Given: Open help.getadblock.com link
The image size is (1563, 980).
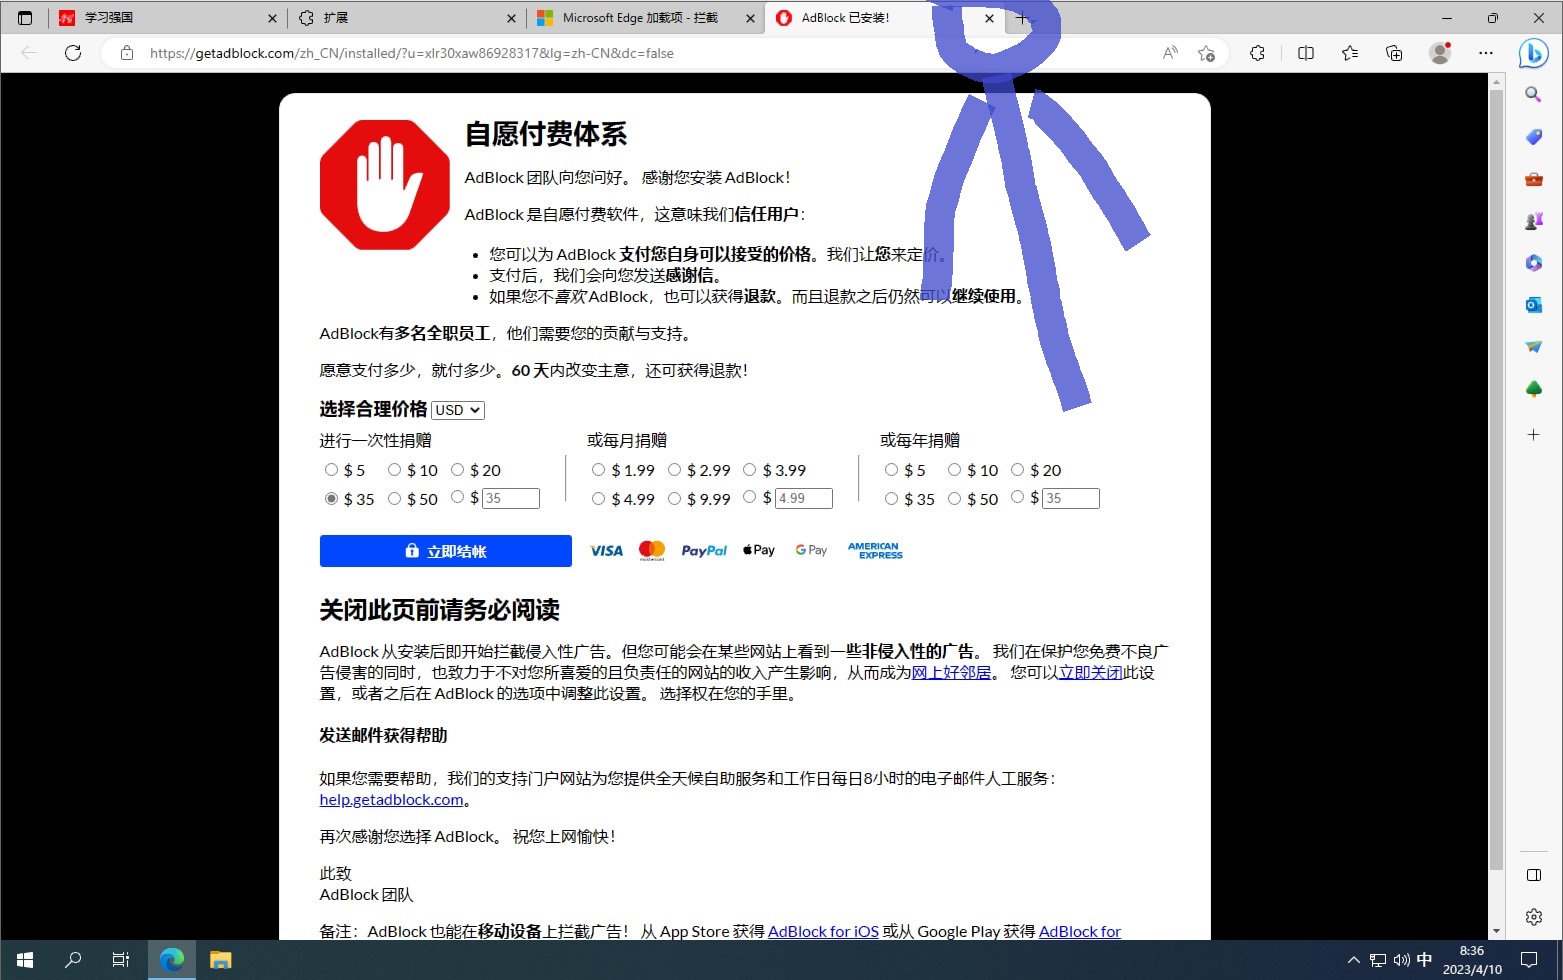Looking at the screenshot, I should click(391, 799).
